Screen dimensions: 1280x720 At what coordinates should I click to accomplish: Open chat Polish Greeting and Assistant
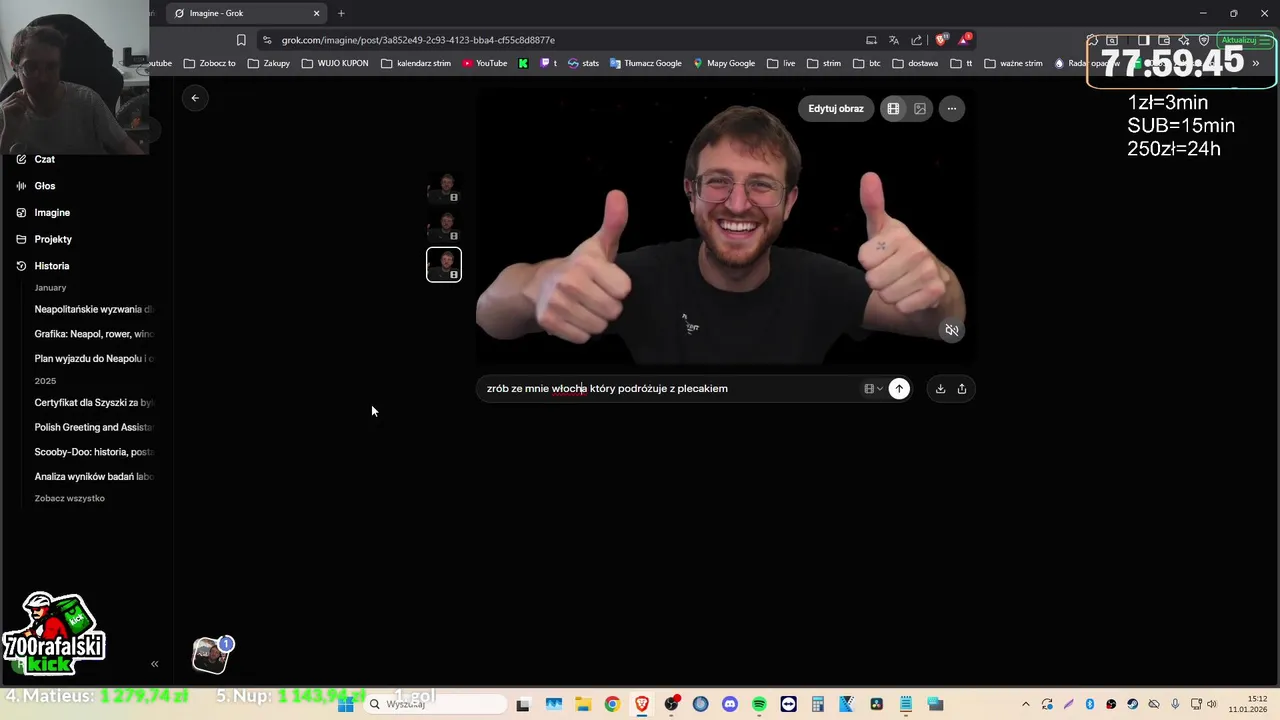coord(94,427)
